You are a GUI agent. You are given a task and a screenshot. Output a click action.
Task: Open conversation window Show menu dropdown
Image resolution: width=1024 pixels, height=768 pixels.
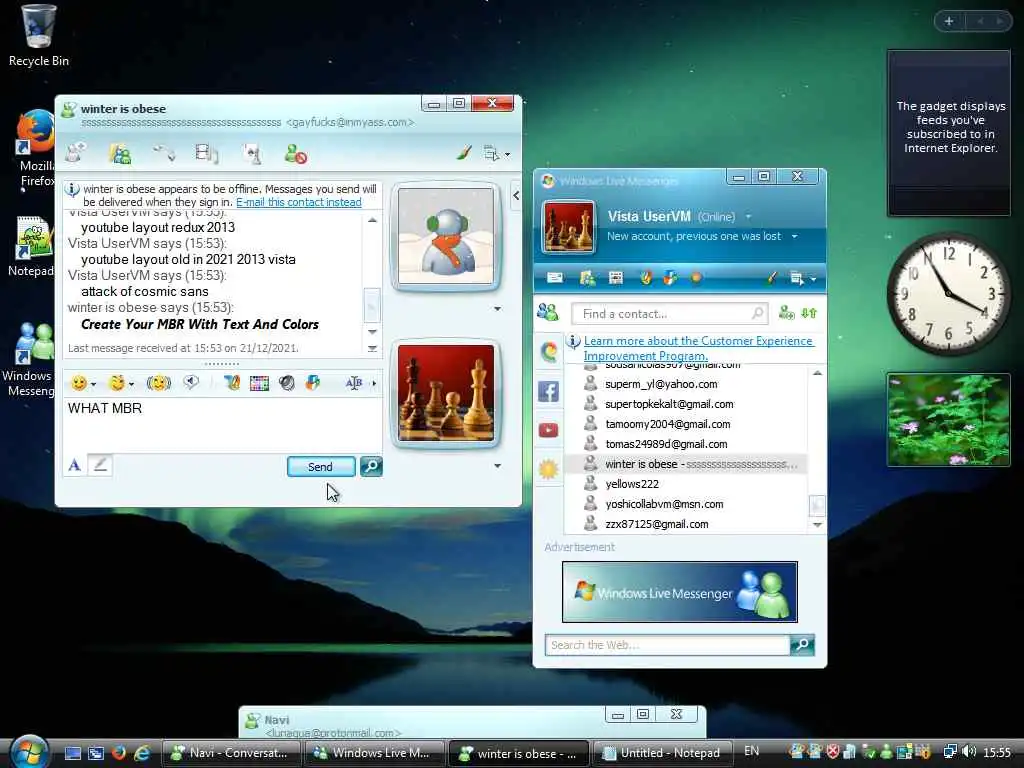(x=496, y=154)
